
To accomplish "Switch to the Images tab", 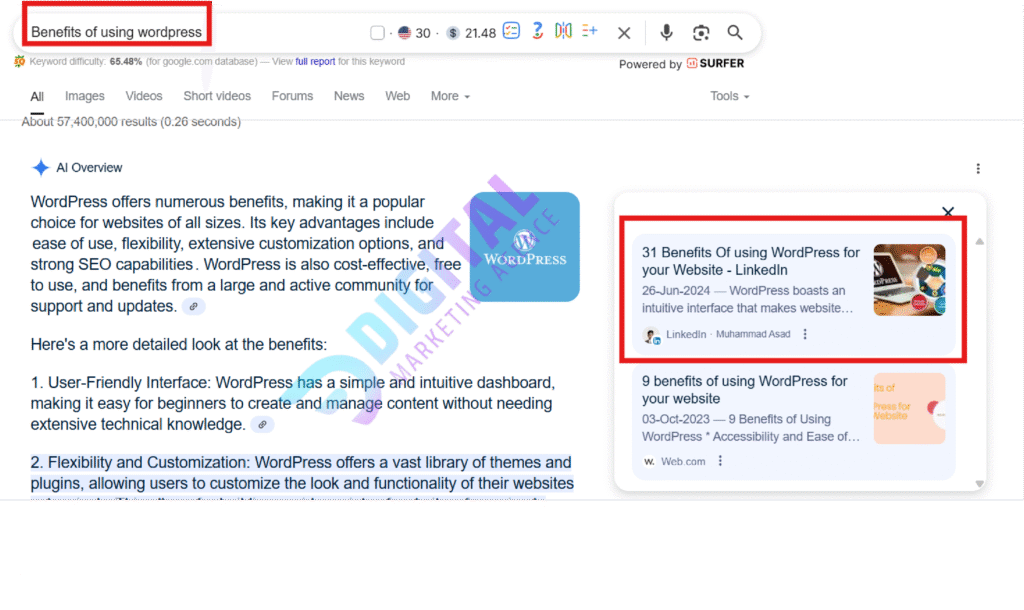I will click(85, 96).
